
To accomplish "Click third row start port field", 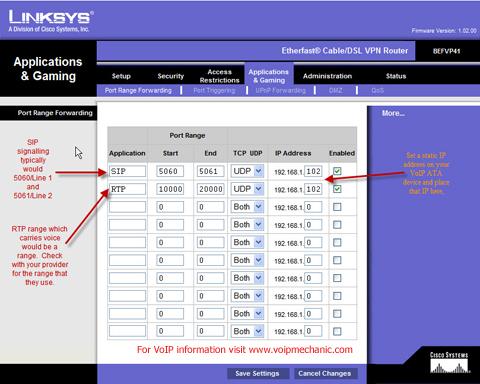I will pyautogui.click(x=170, y=207).
